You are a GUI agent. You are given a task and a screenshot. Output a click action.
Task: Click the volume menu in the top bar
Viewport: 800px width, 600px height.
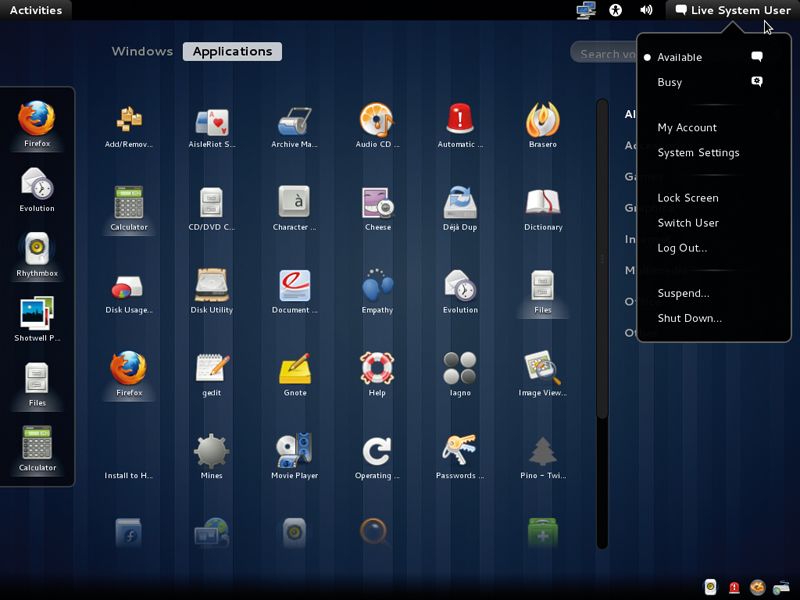645,10
